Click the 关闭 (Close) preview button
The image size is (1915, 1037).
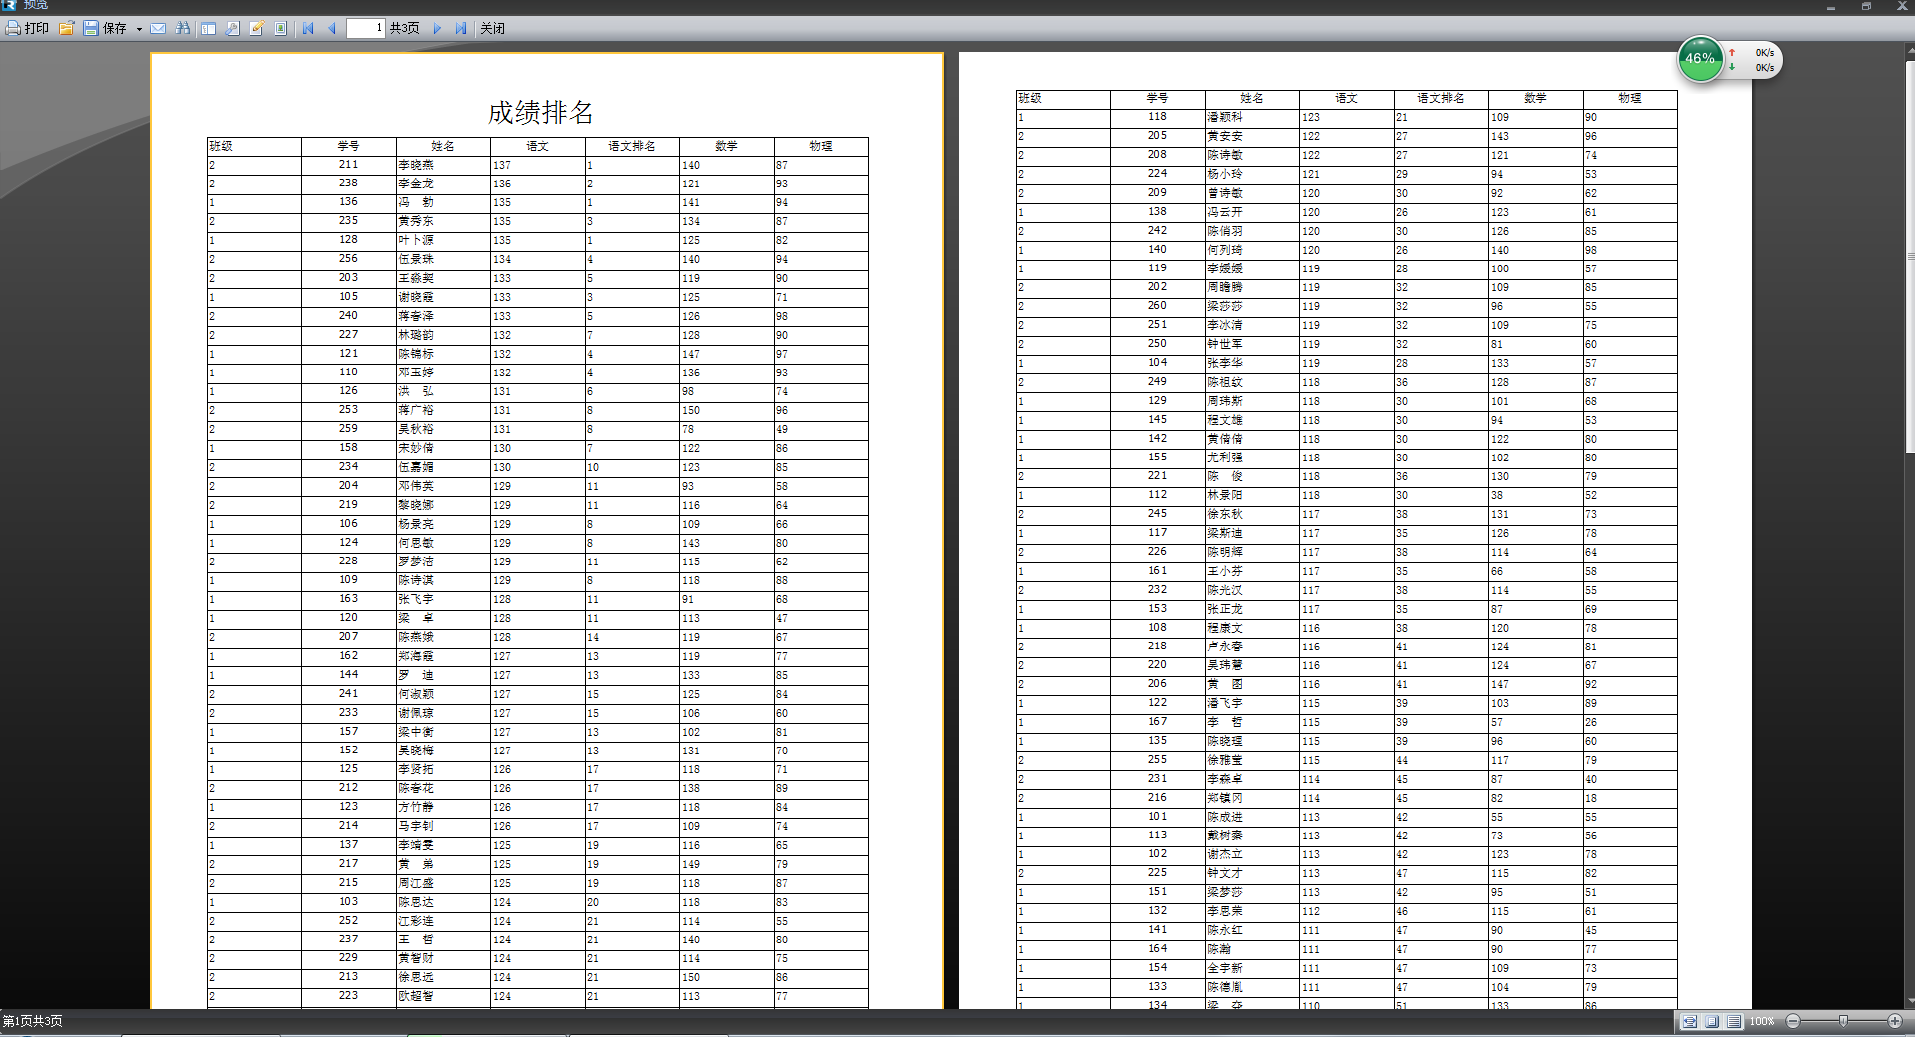pyautogui.click(x=492, y=28)
